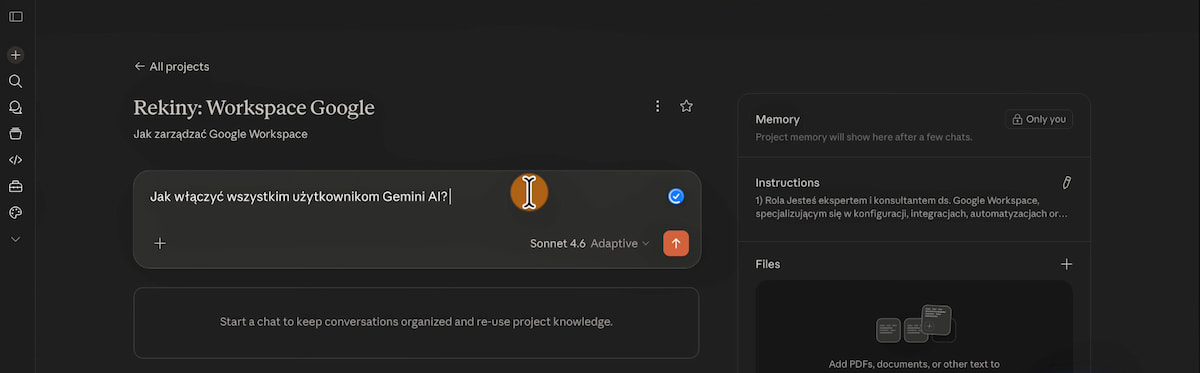This screenshot has height=373, width=1200.
Task: Add a file with Files plus icon
Action: point(1066,264)
